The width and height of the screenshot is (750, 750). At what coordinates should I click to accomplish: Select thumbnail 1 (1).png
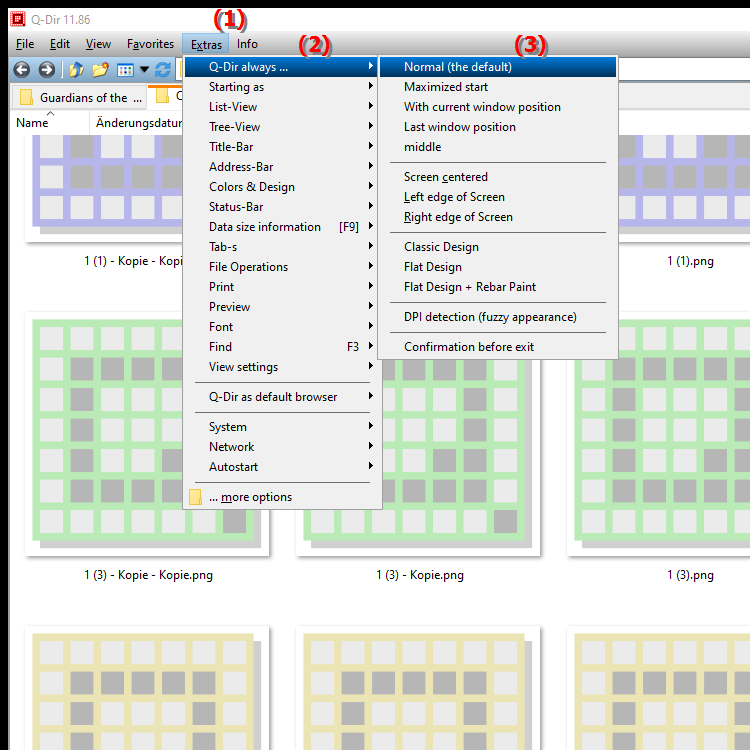point(684,188)
